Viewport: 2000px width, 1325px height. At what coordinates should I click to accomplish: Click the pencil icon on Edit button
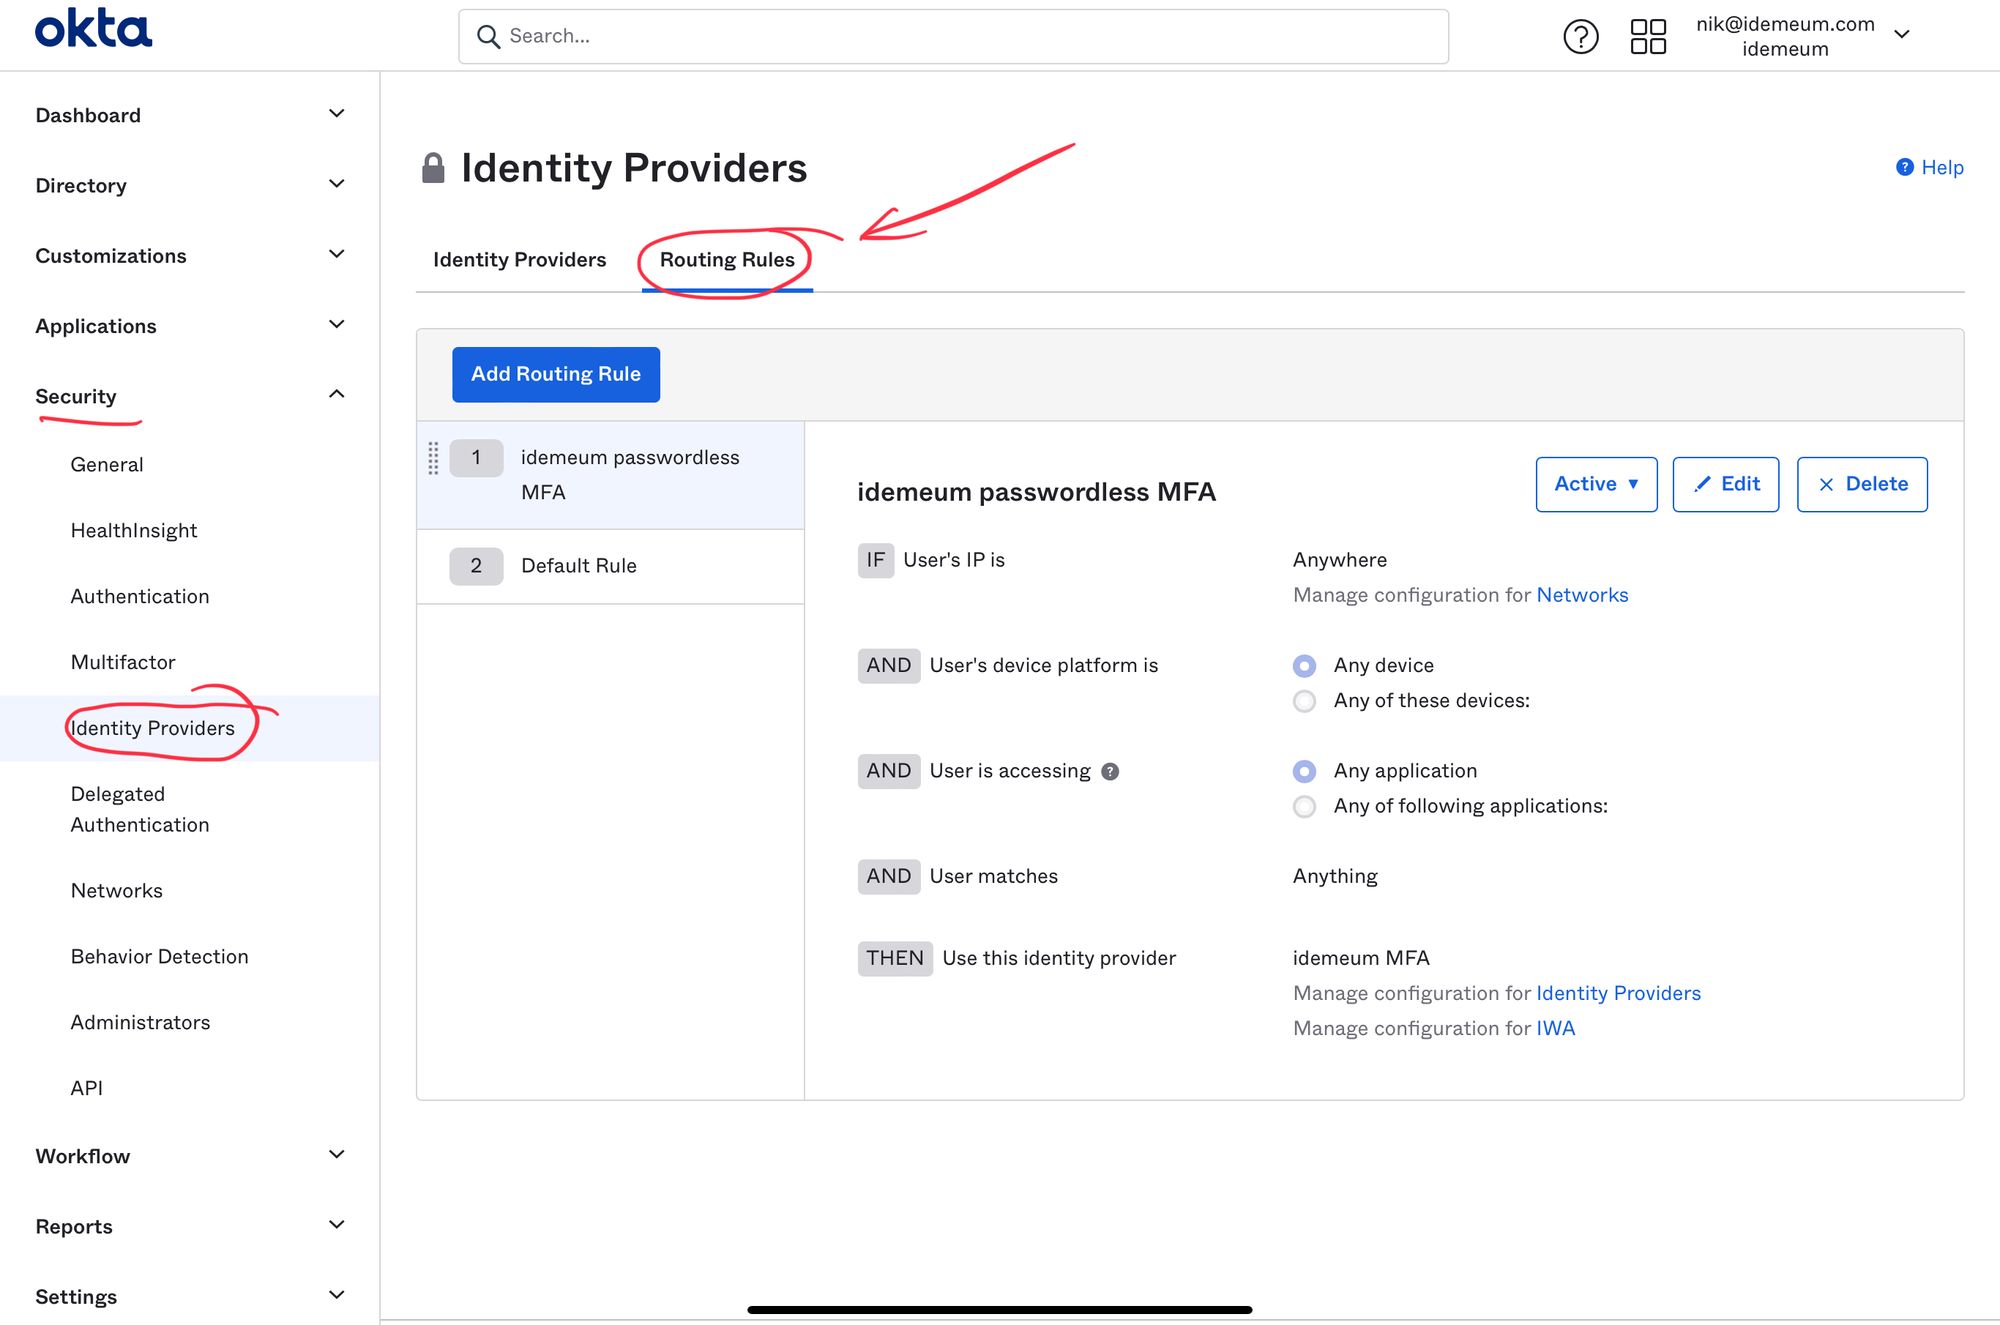point(1702,484)
